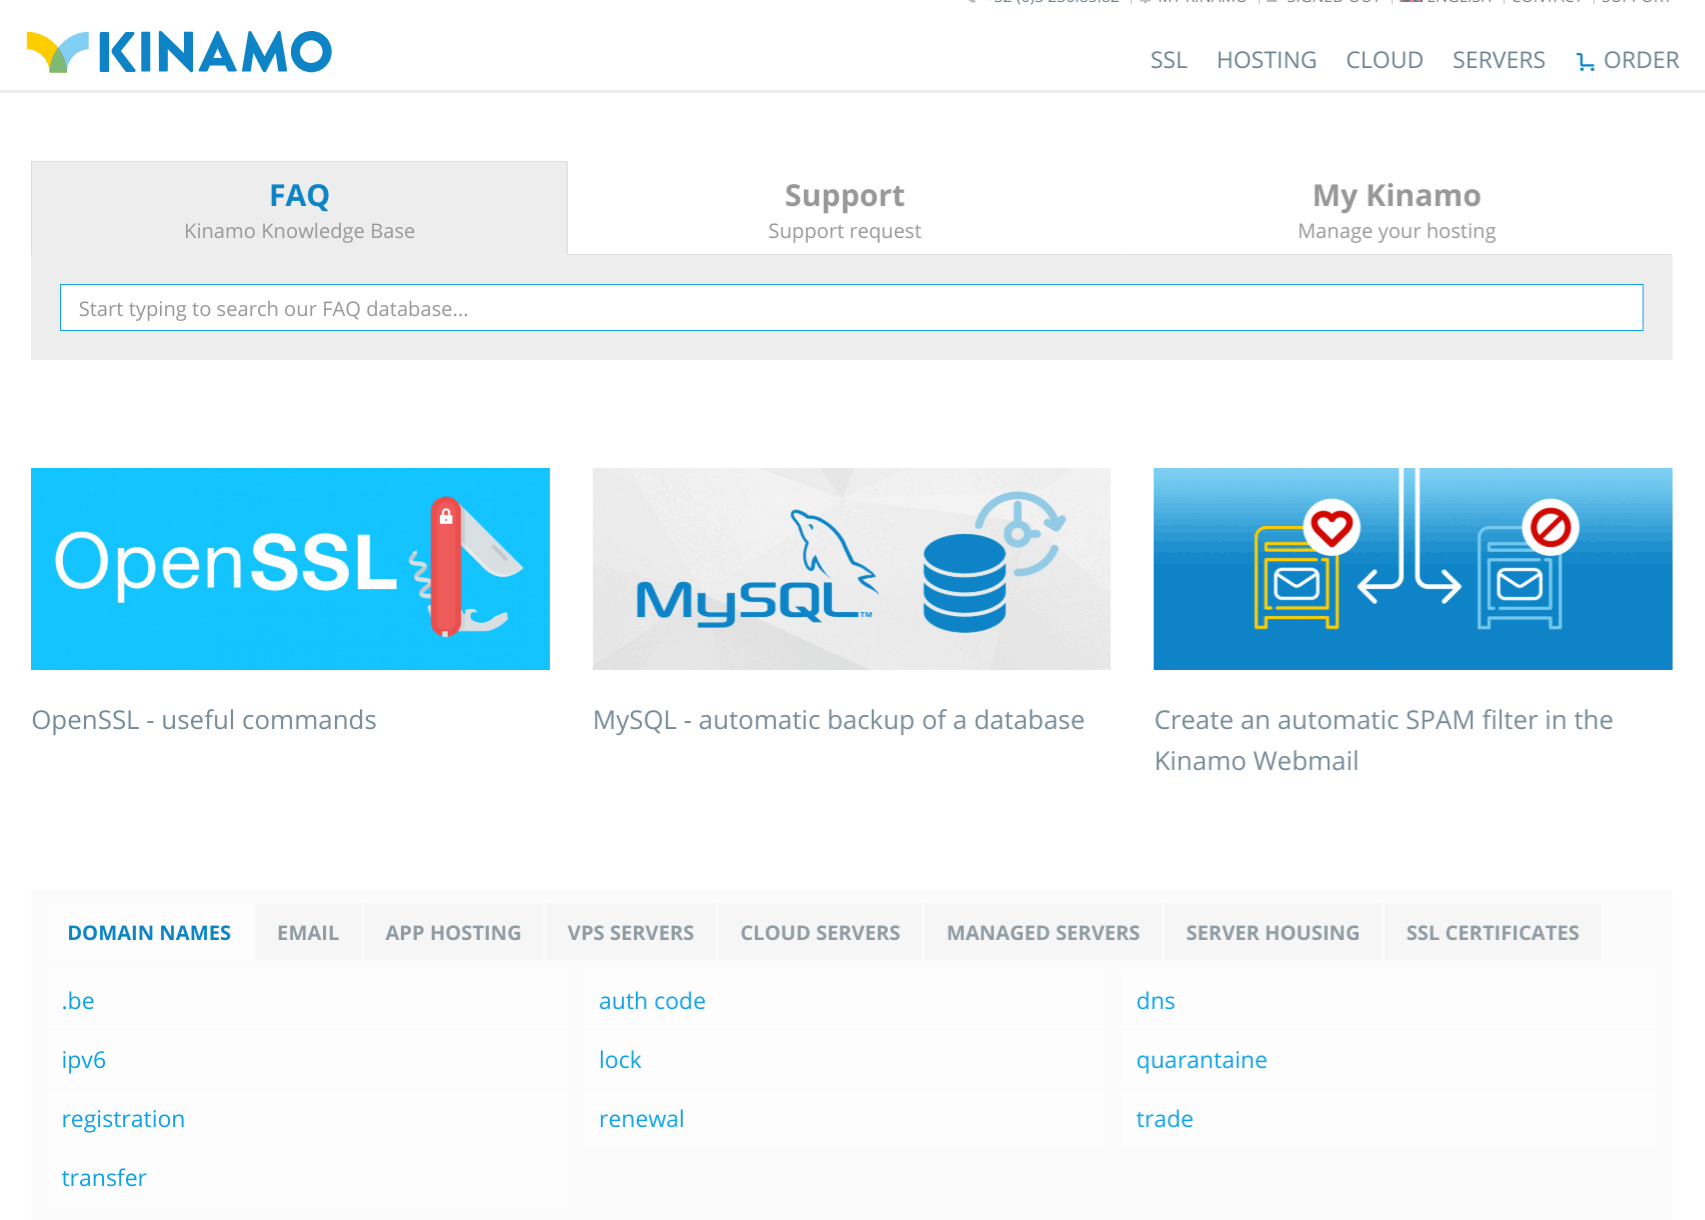The image size is (1705, 1220).
Task: Open the 'ipv6' topic link
Action: point(83,1060)
